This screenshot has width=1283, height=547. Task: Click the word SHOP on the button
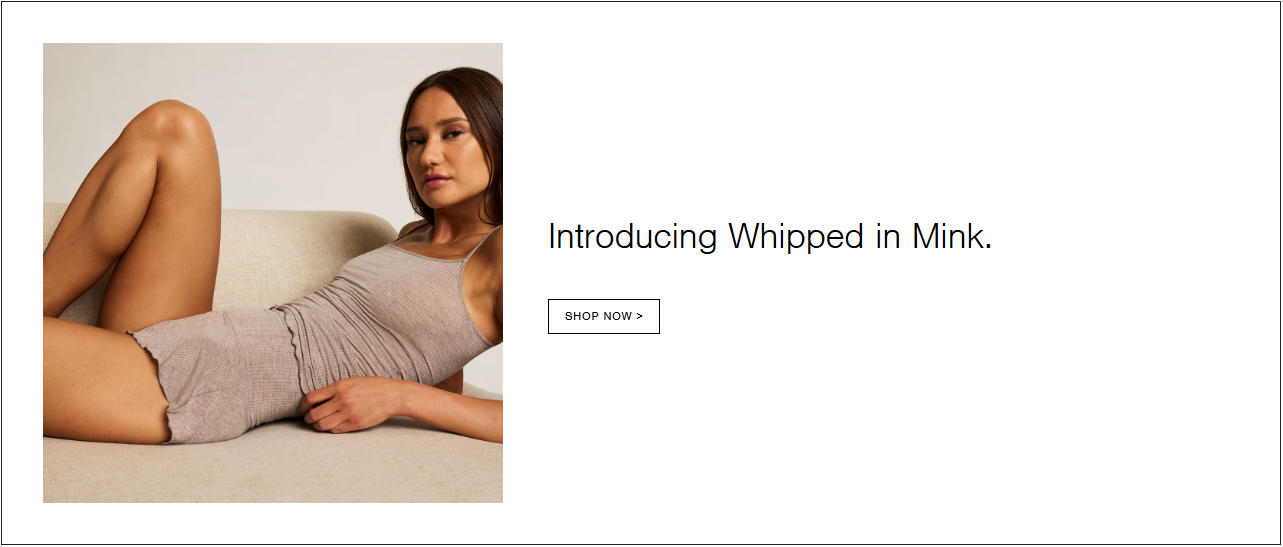(x=582, y=316)
